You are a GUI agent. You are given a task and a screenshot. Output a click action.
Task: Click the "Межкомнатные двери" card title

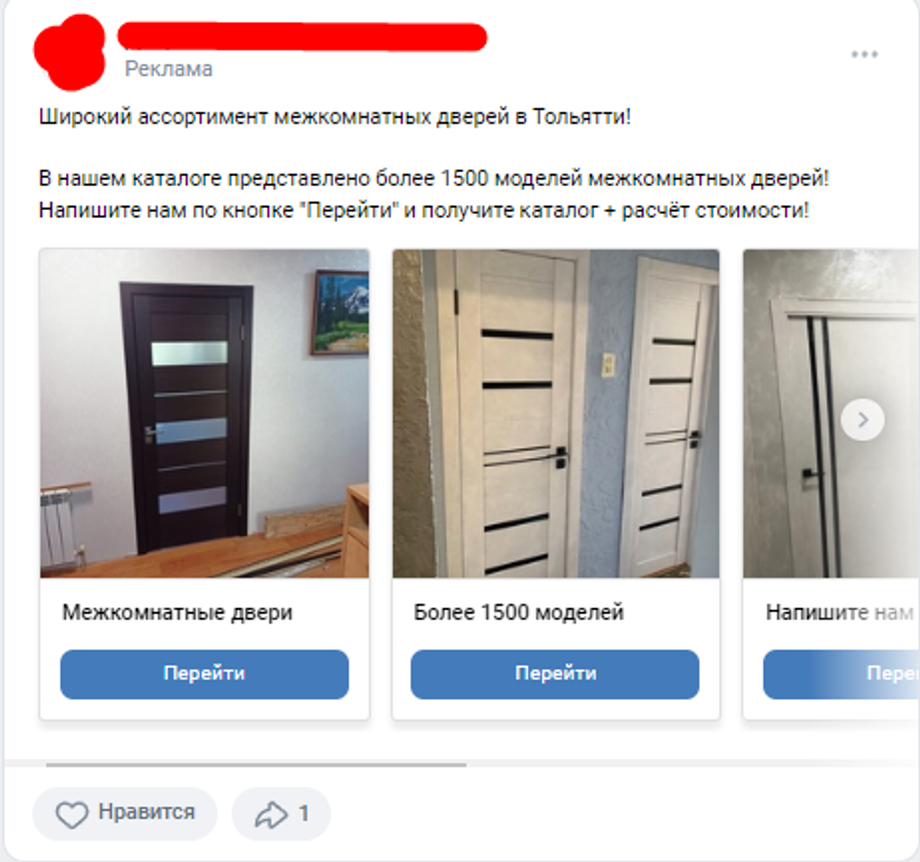[177, 613]
